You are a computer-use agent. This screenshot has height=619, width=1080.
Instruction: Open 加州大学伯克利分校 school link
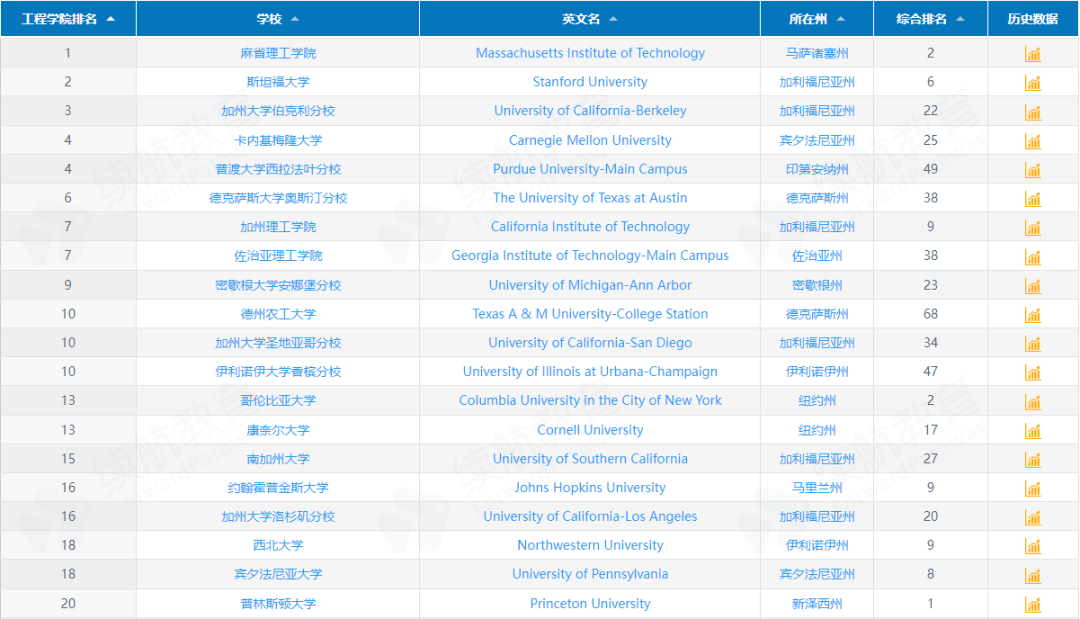(x=278, y=111)
